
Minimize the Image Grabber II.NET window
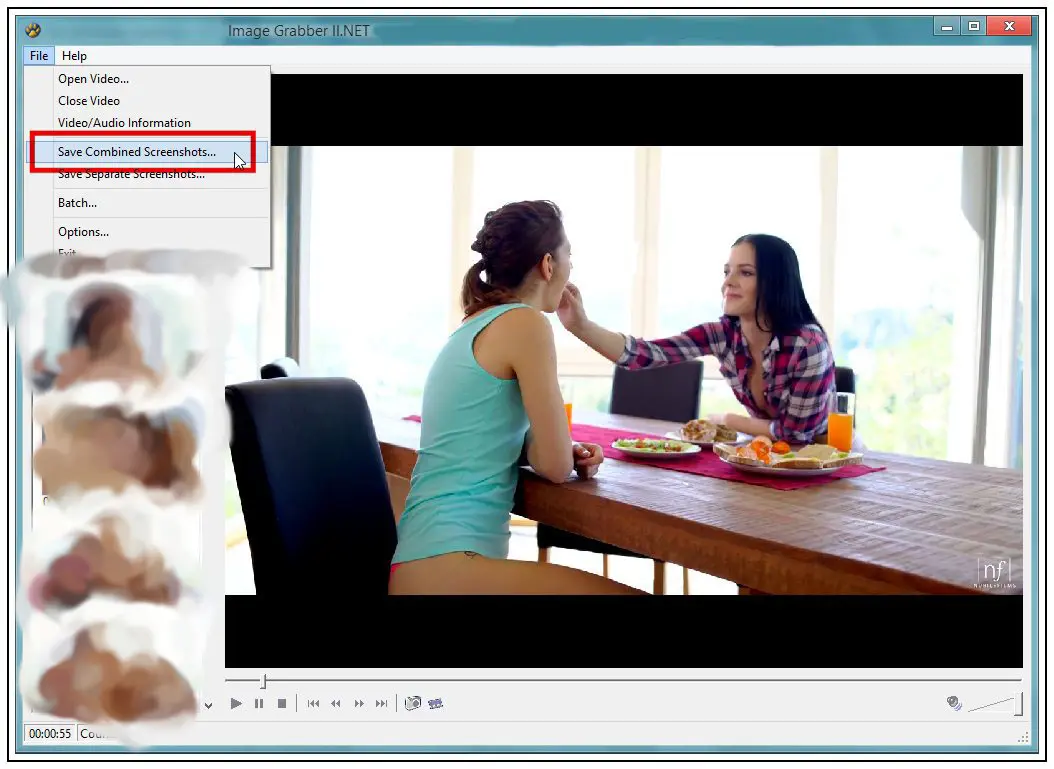[947, 27]
